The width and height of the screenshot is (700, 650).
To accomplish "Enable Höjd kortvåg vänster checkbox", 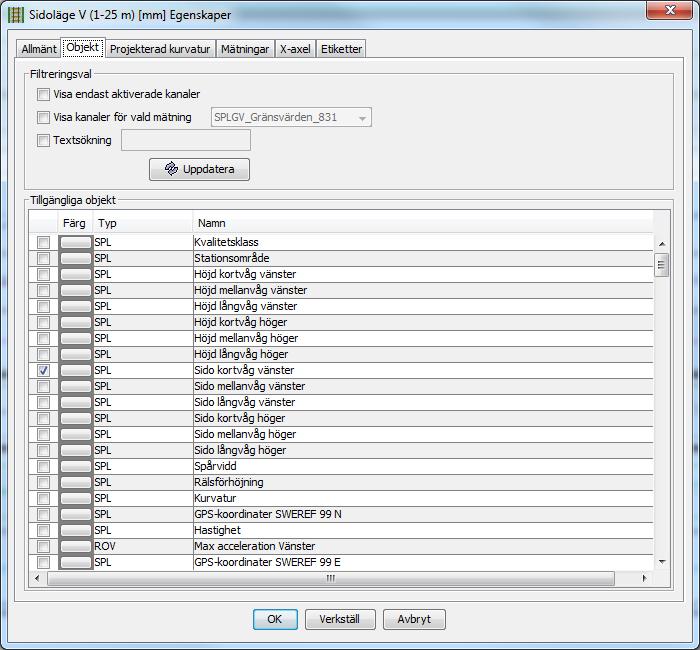I will (x=43, y=275).
